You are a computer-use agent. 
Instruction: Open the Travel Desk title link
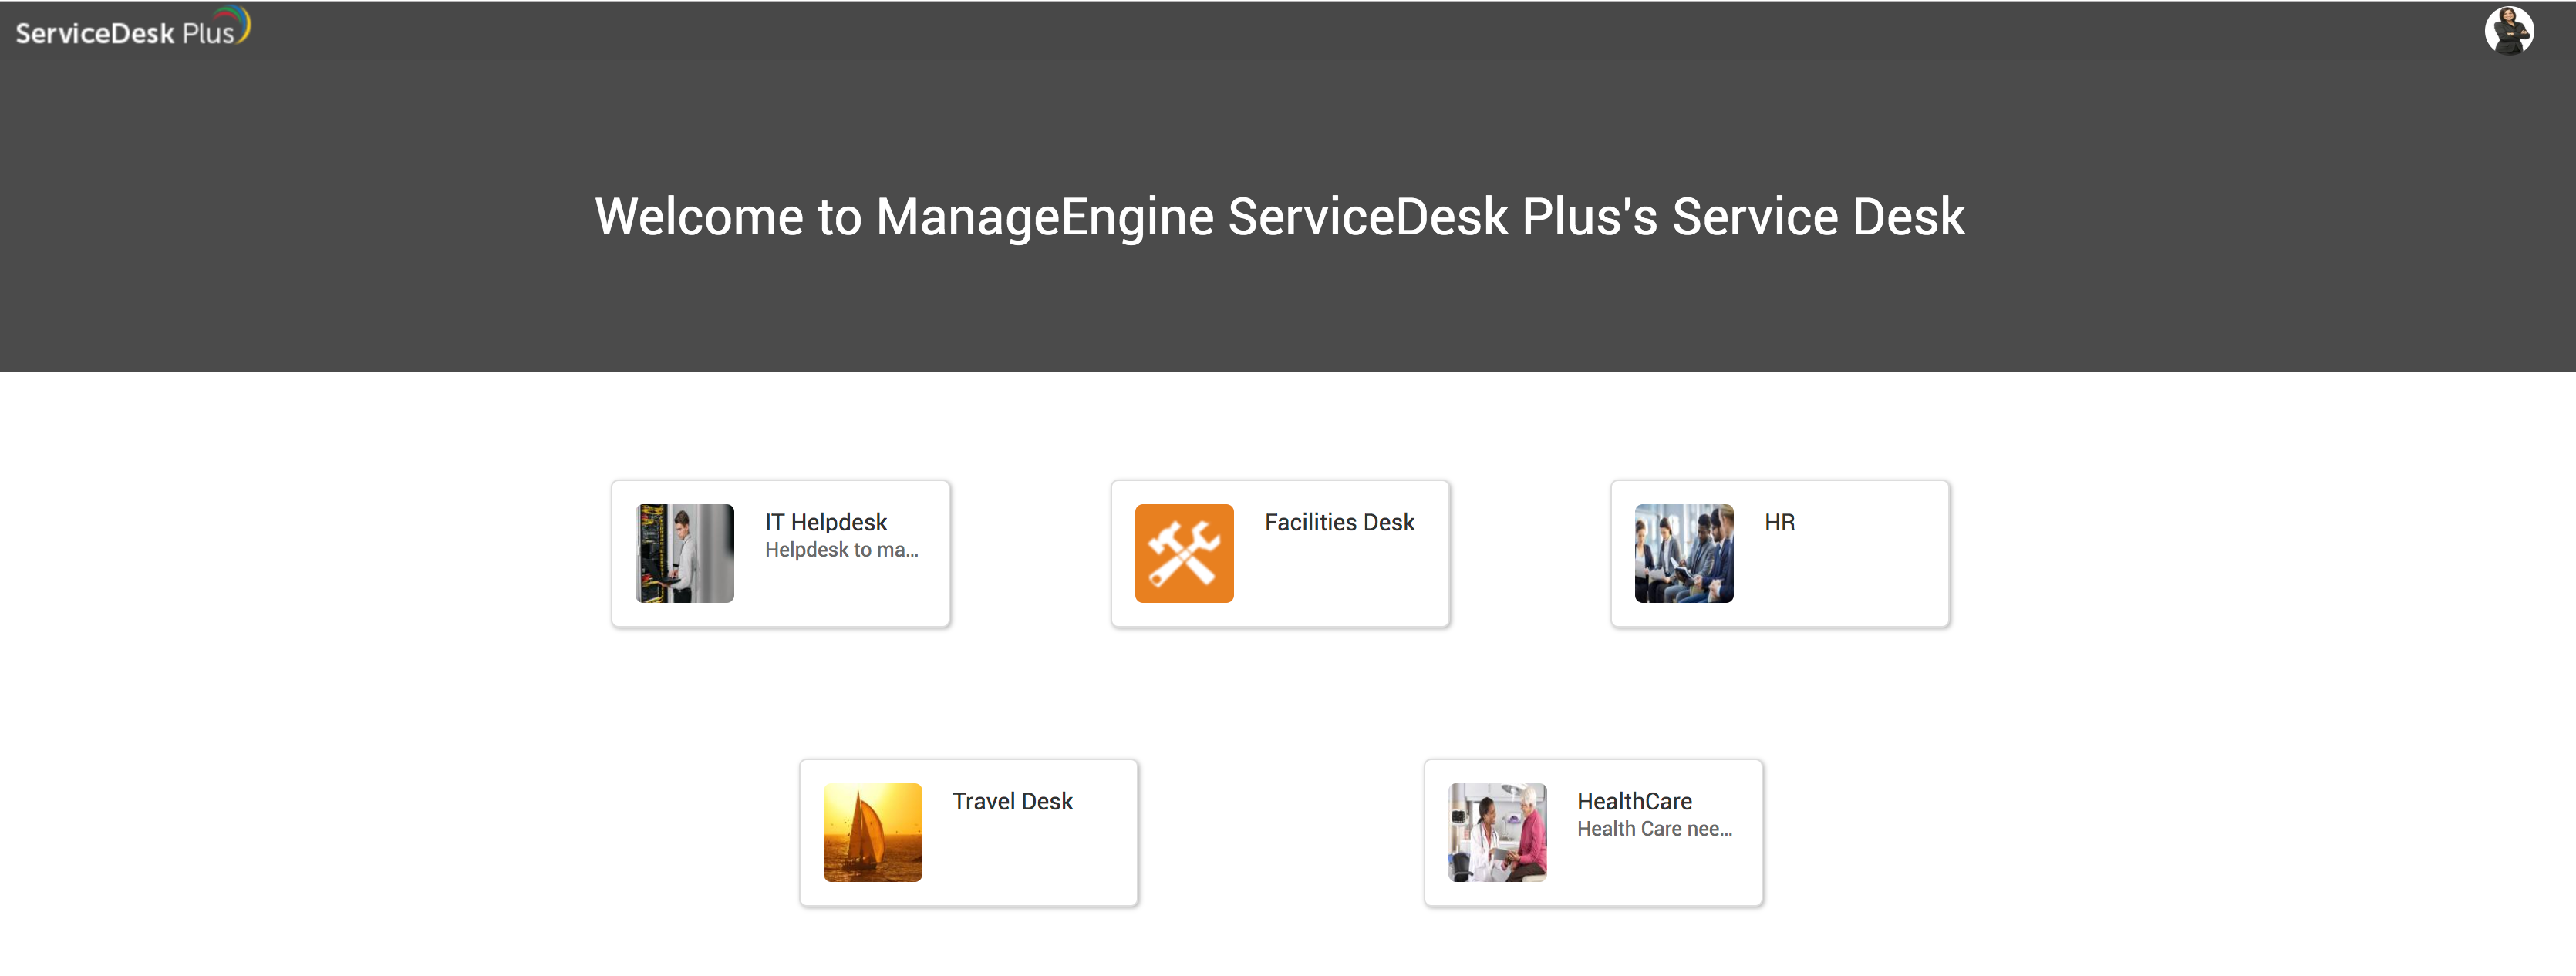point(1012,801)
